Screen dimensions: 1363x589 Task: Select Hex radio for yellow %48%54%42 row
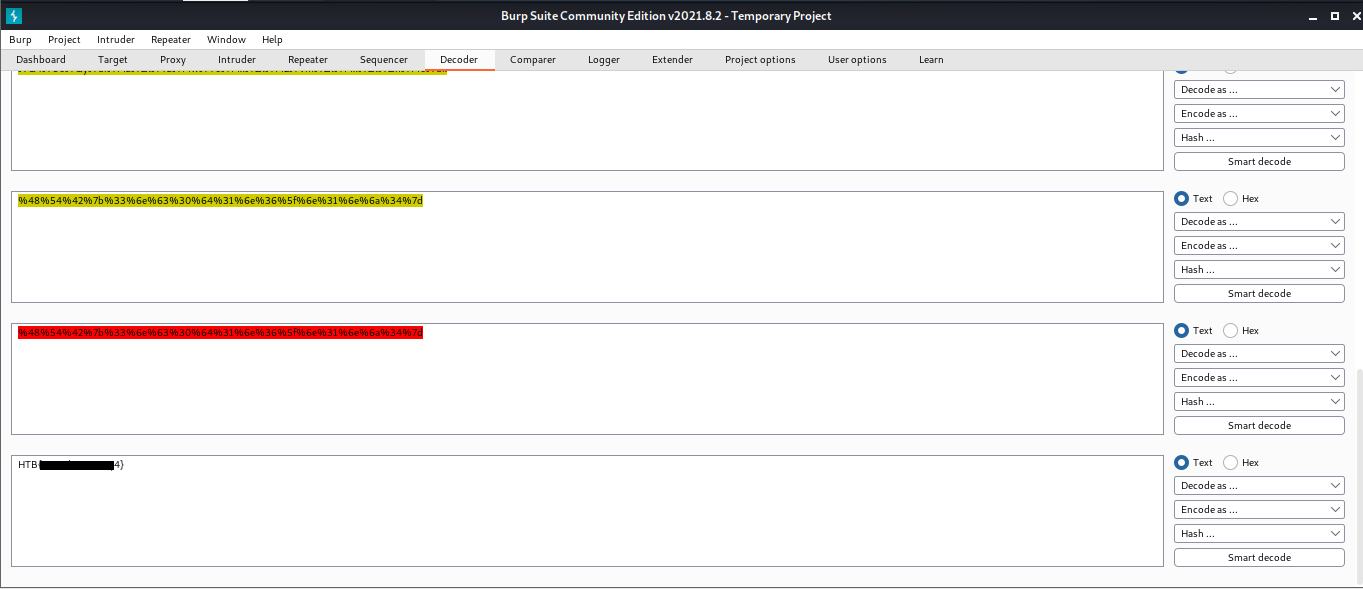1231,198
